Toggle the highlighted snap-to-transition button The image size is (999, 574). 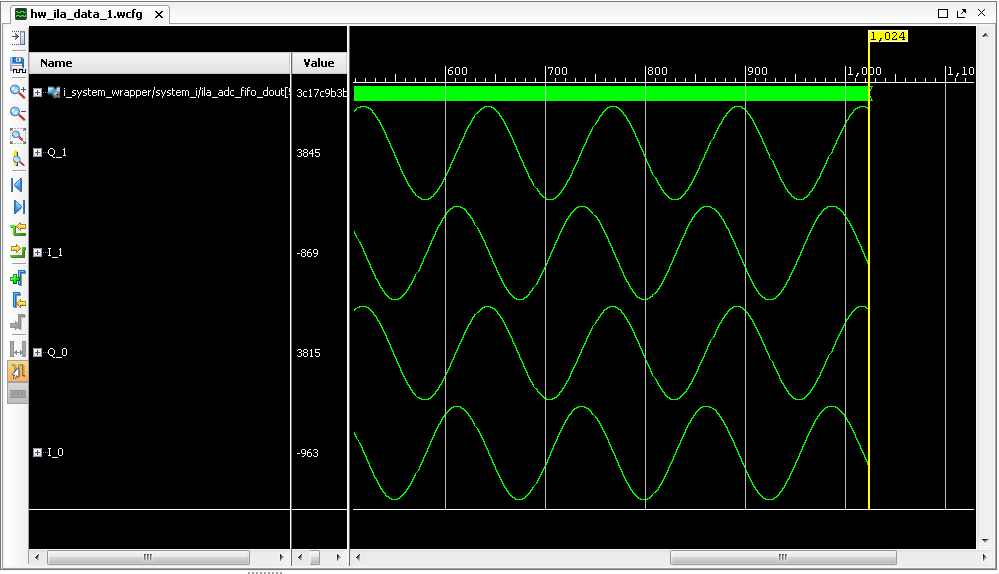pyautogui.click(x=18, y=371)
